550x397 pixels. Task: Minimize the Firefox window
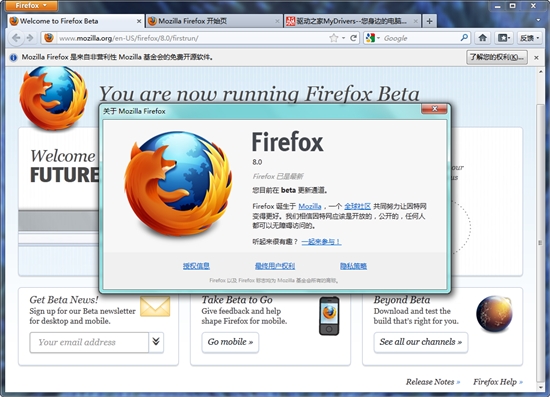pyautogui.click(x=497, y=6)
